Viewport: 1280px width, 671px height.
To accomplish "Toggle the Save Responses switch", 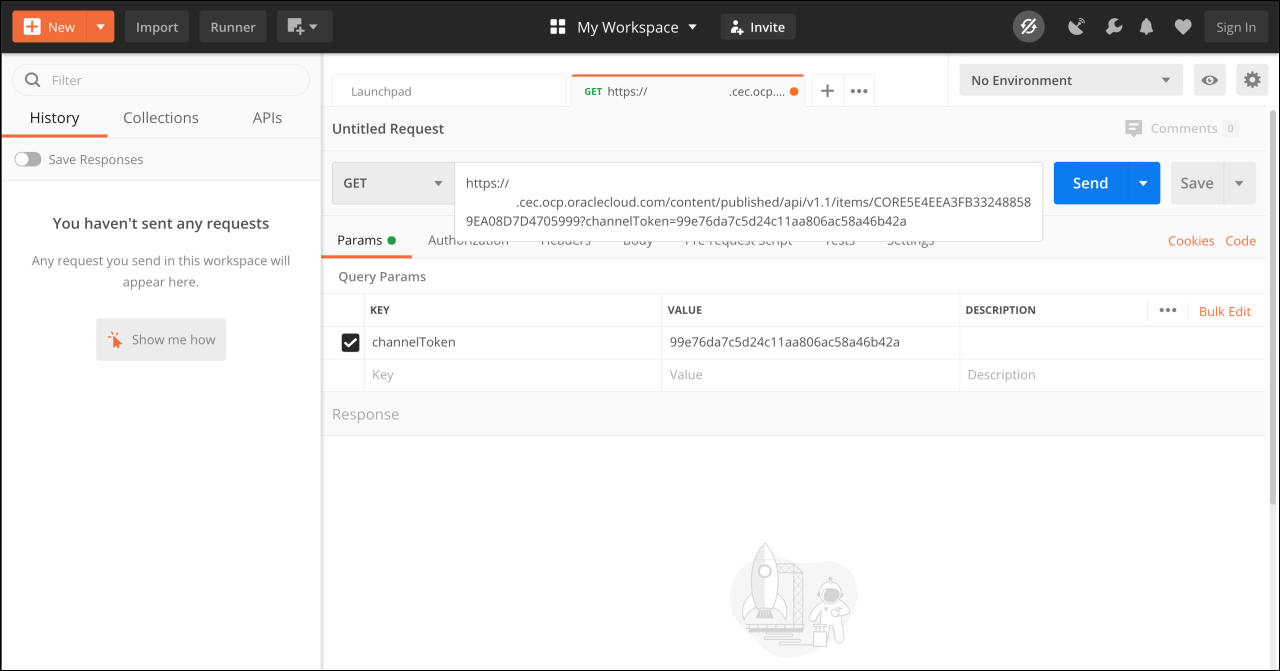I will click(28, 159).
